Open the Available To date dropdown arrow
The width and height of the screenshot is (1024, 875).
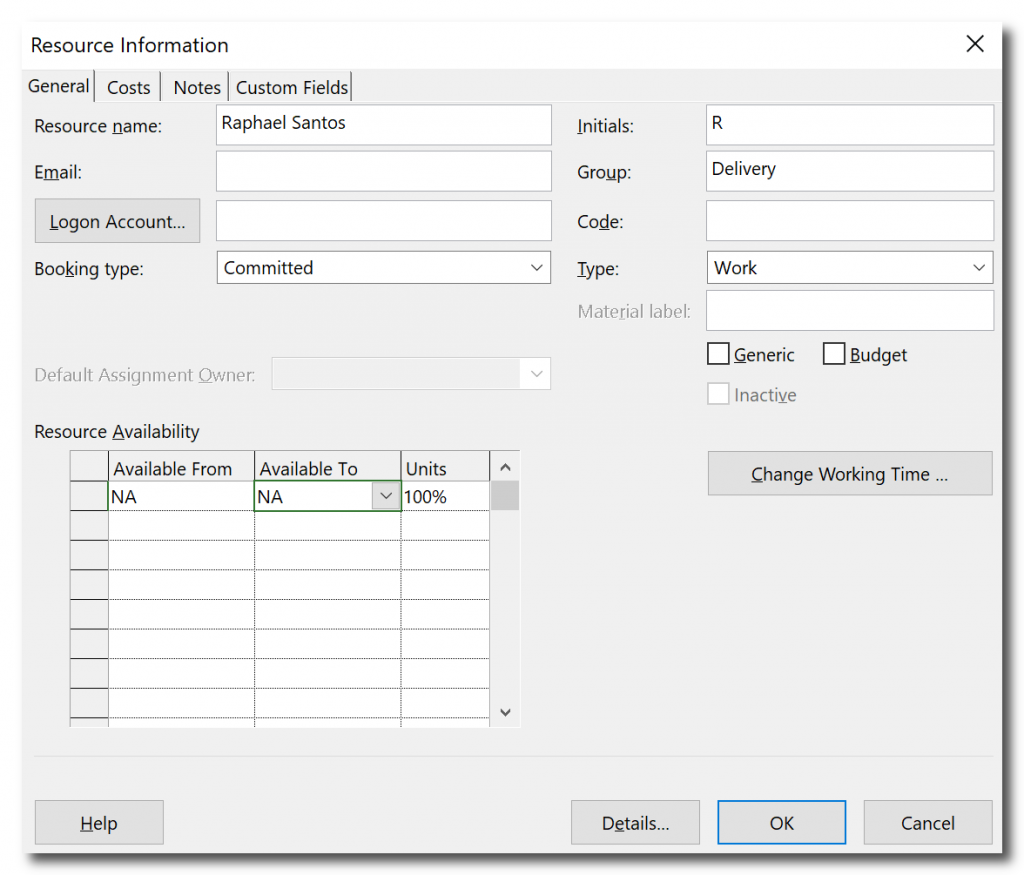click(x=386, y=496)
